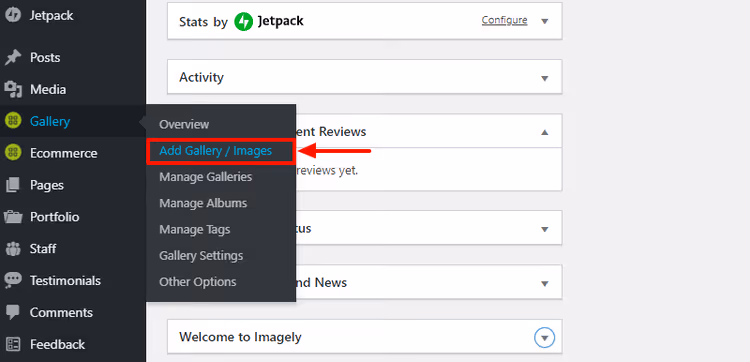Expand the Stats by Jetpack widget
The height and width of the screenshot is (362, 750).
(544, 22)
